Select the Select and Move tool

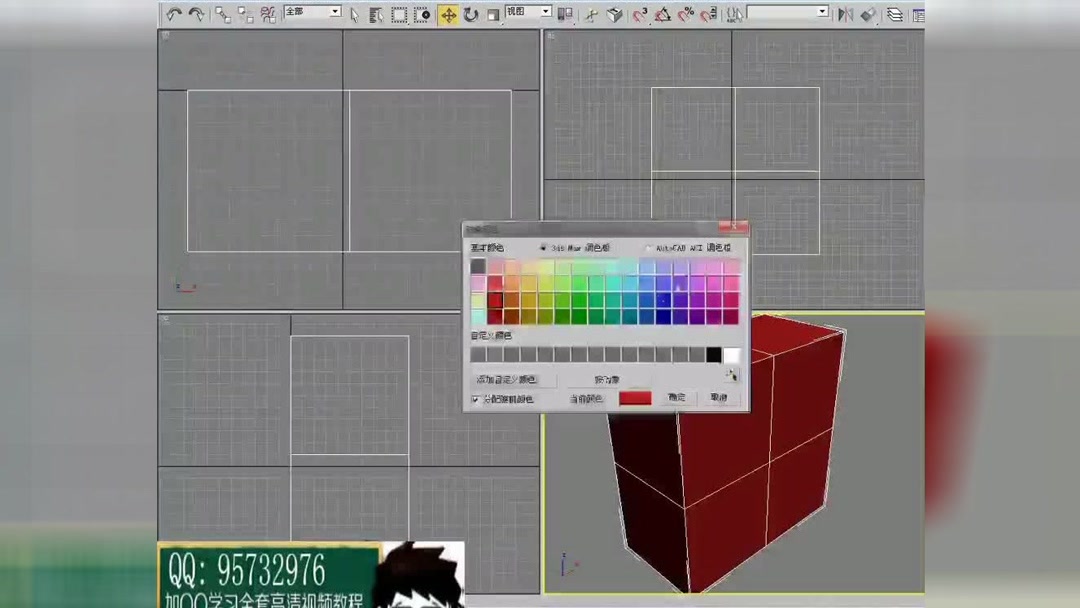[x=450, y=14]
